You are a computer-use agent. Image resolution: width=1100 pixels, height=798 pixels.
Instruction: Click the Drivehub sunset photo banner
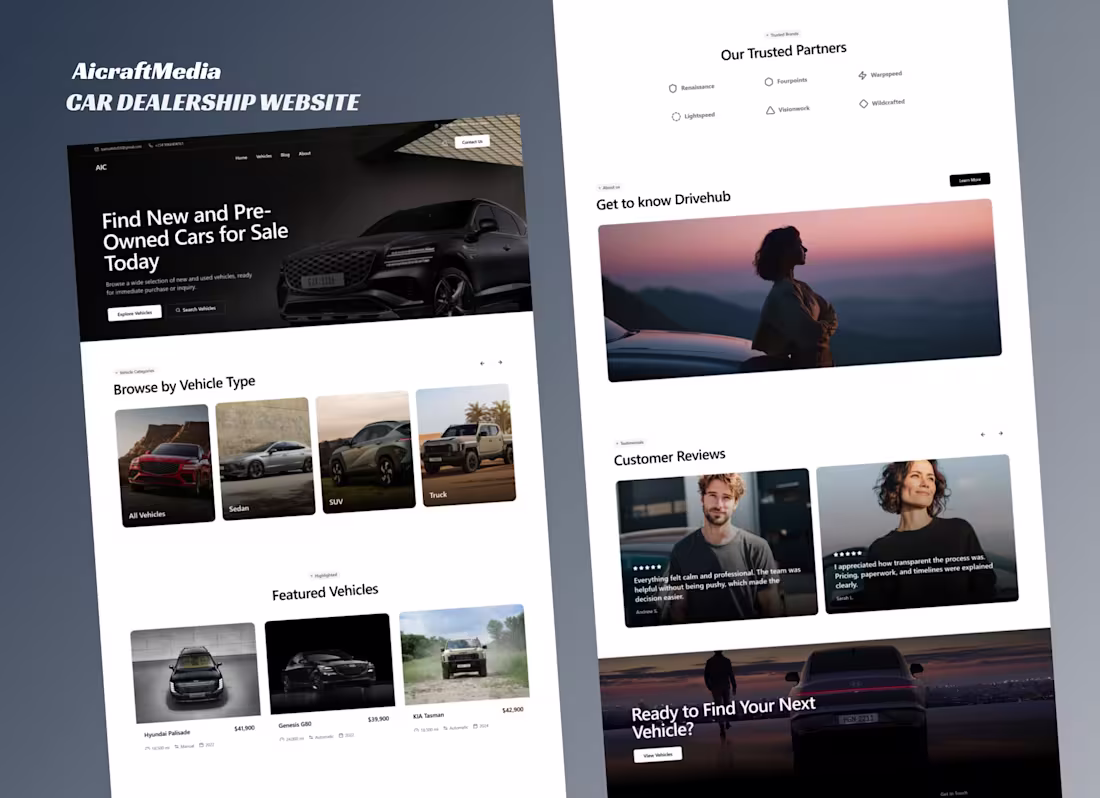pos(800,290)
